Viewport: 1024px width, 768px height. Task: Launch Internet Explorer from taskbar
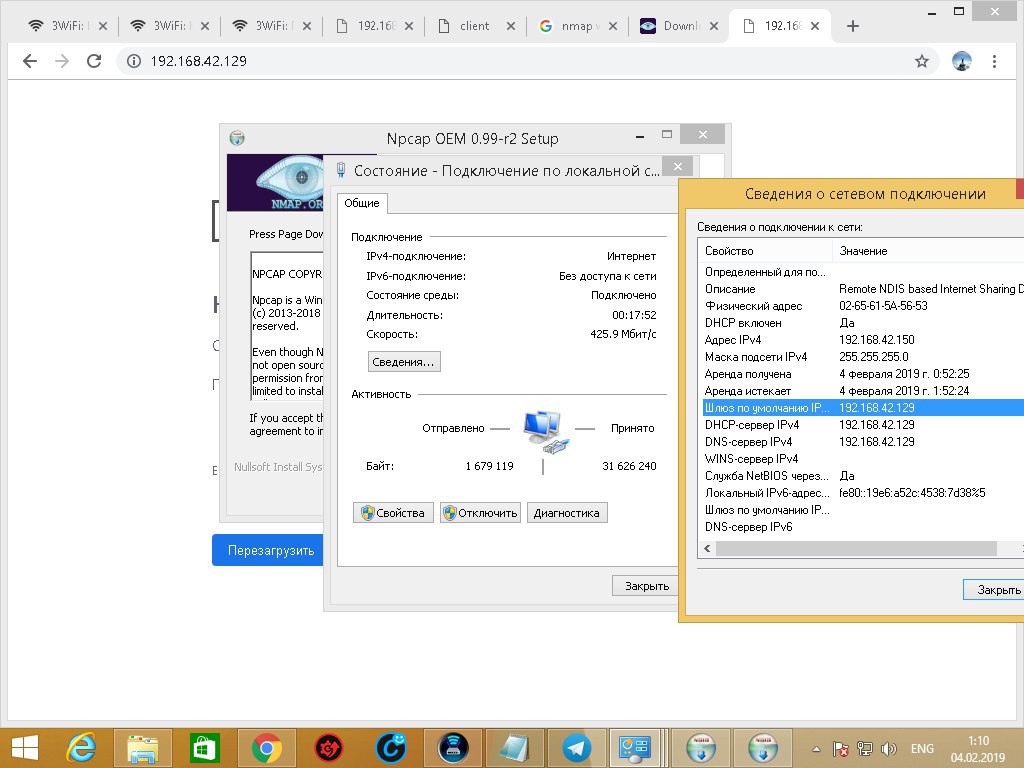point(81,748)
